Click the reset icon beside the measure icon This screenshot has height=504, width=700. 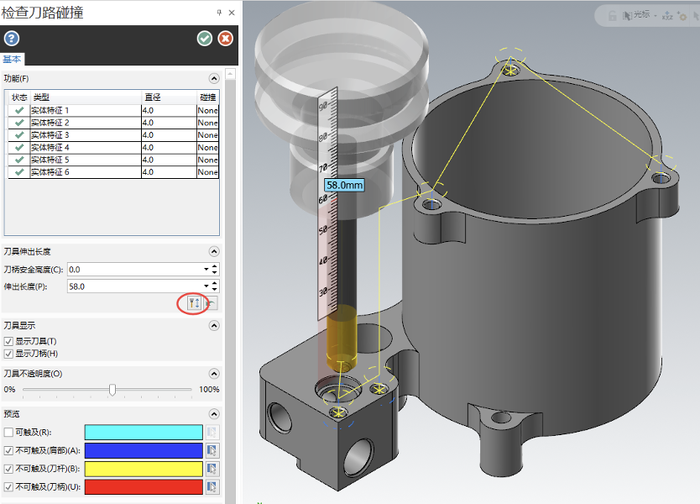(211, 304)
